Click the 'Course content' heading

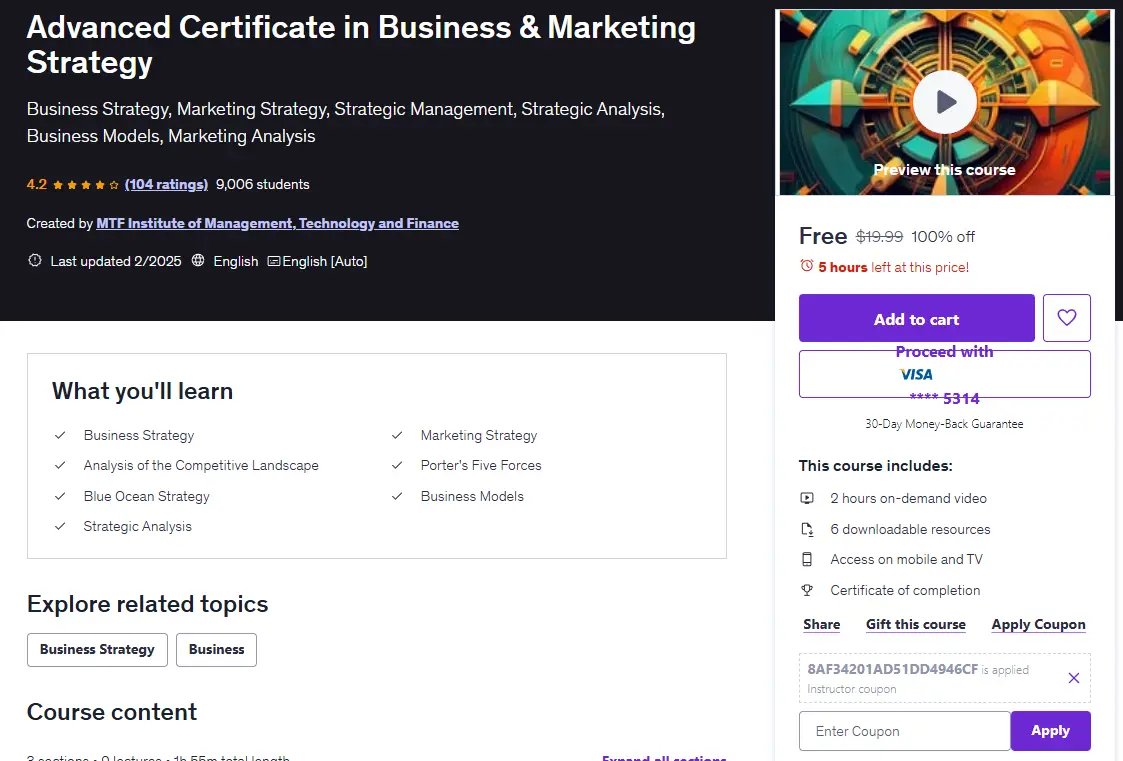click(x=112, y=712)
